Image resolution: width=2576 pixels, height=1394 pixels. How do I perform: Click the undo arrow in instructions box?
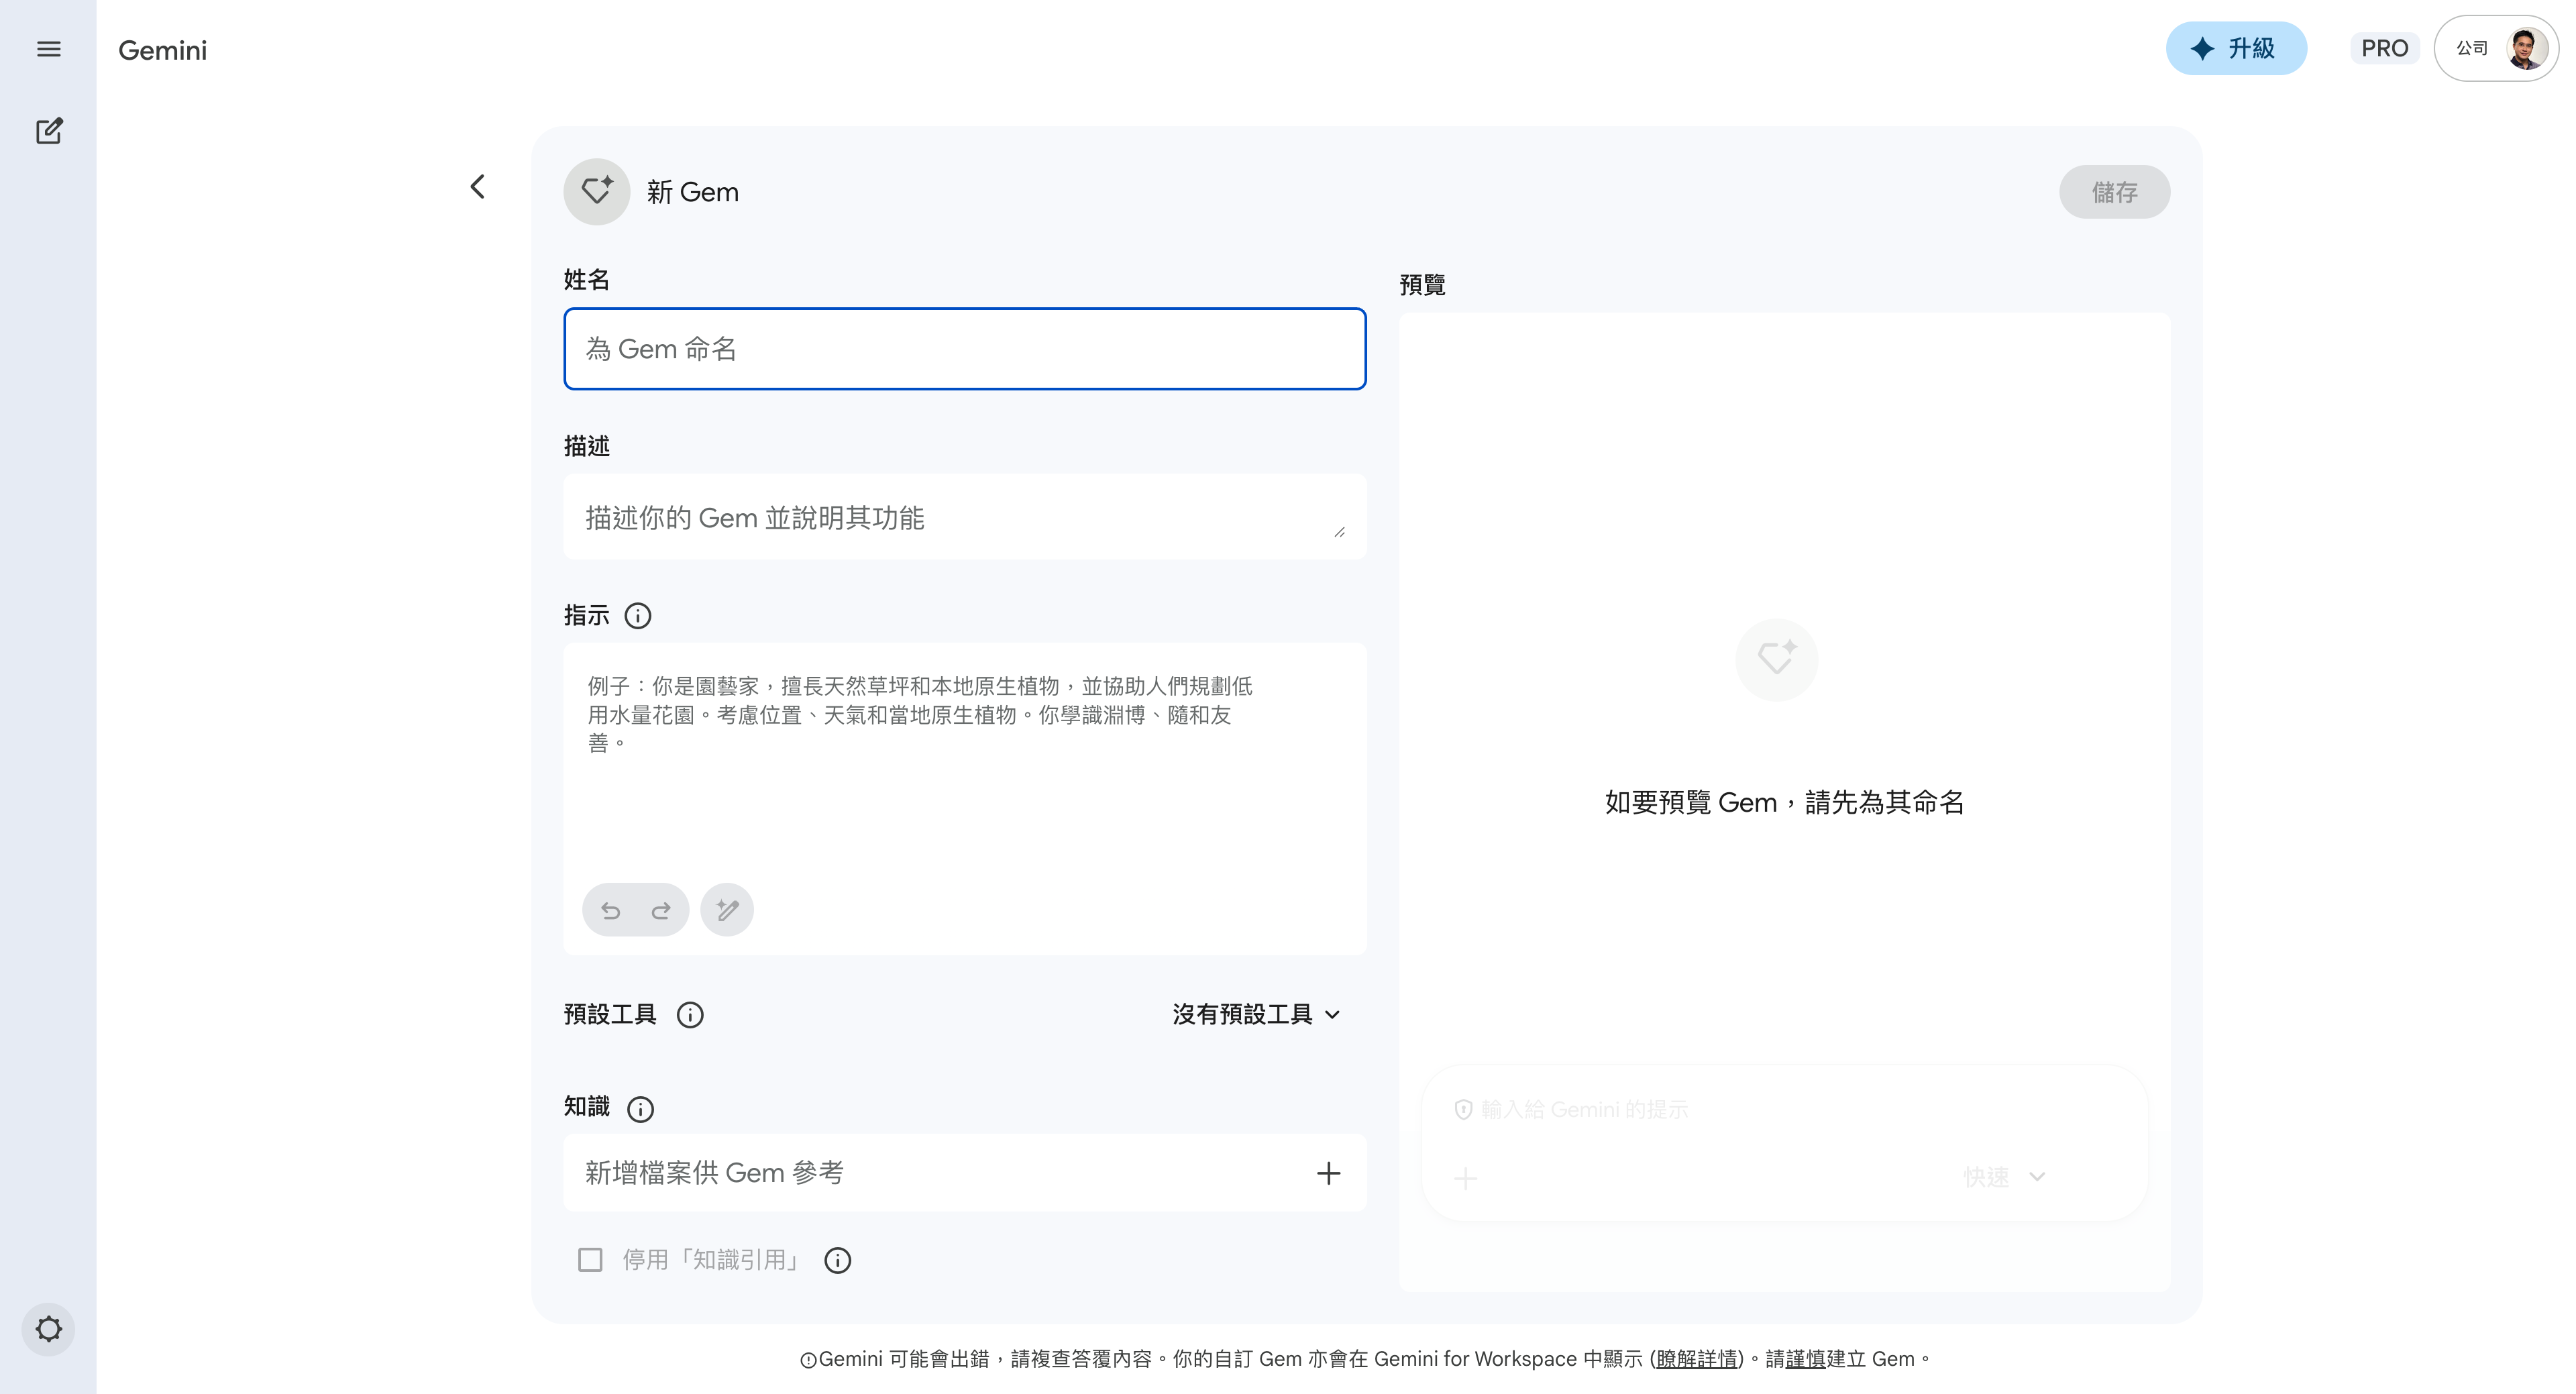[x=610, y=910]
